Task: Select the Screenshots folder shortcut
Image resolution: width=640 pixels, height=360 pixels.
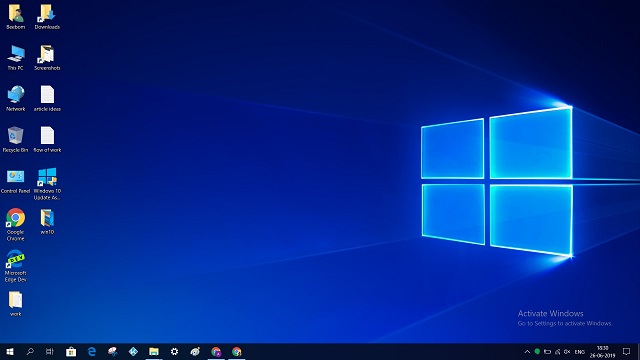Action: [47, 58]
